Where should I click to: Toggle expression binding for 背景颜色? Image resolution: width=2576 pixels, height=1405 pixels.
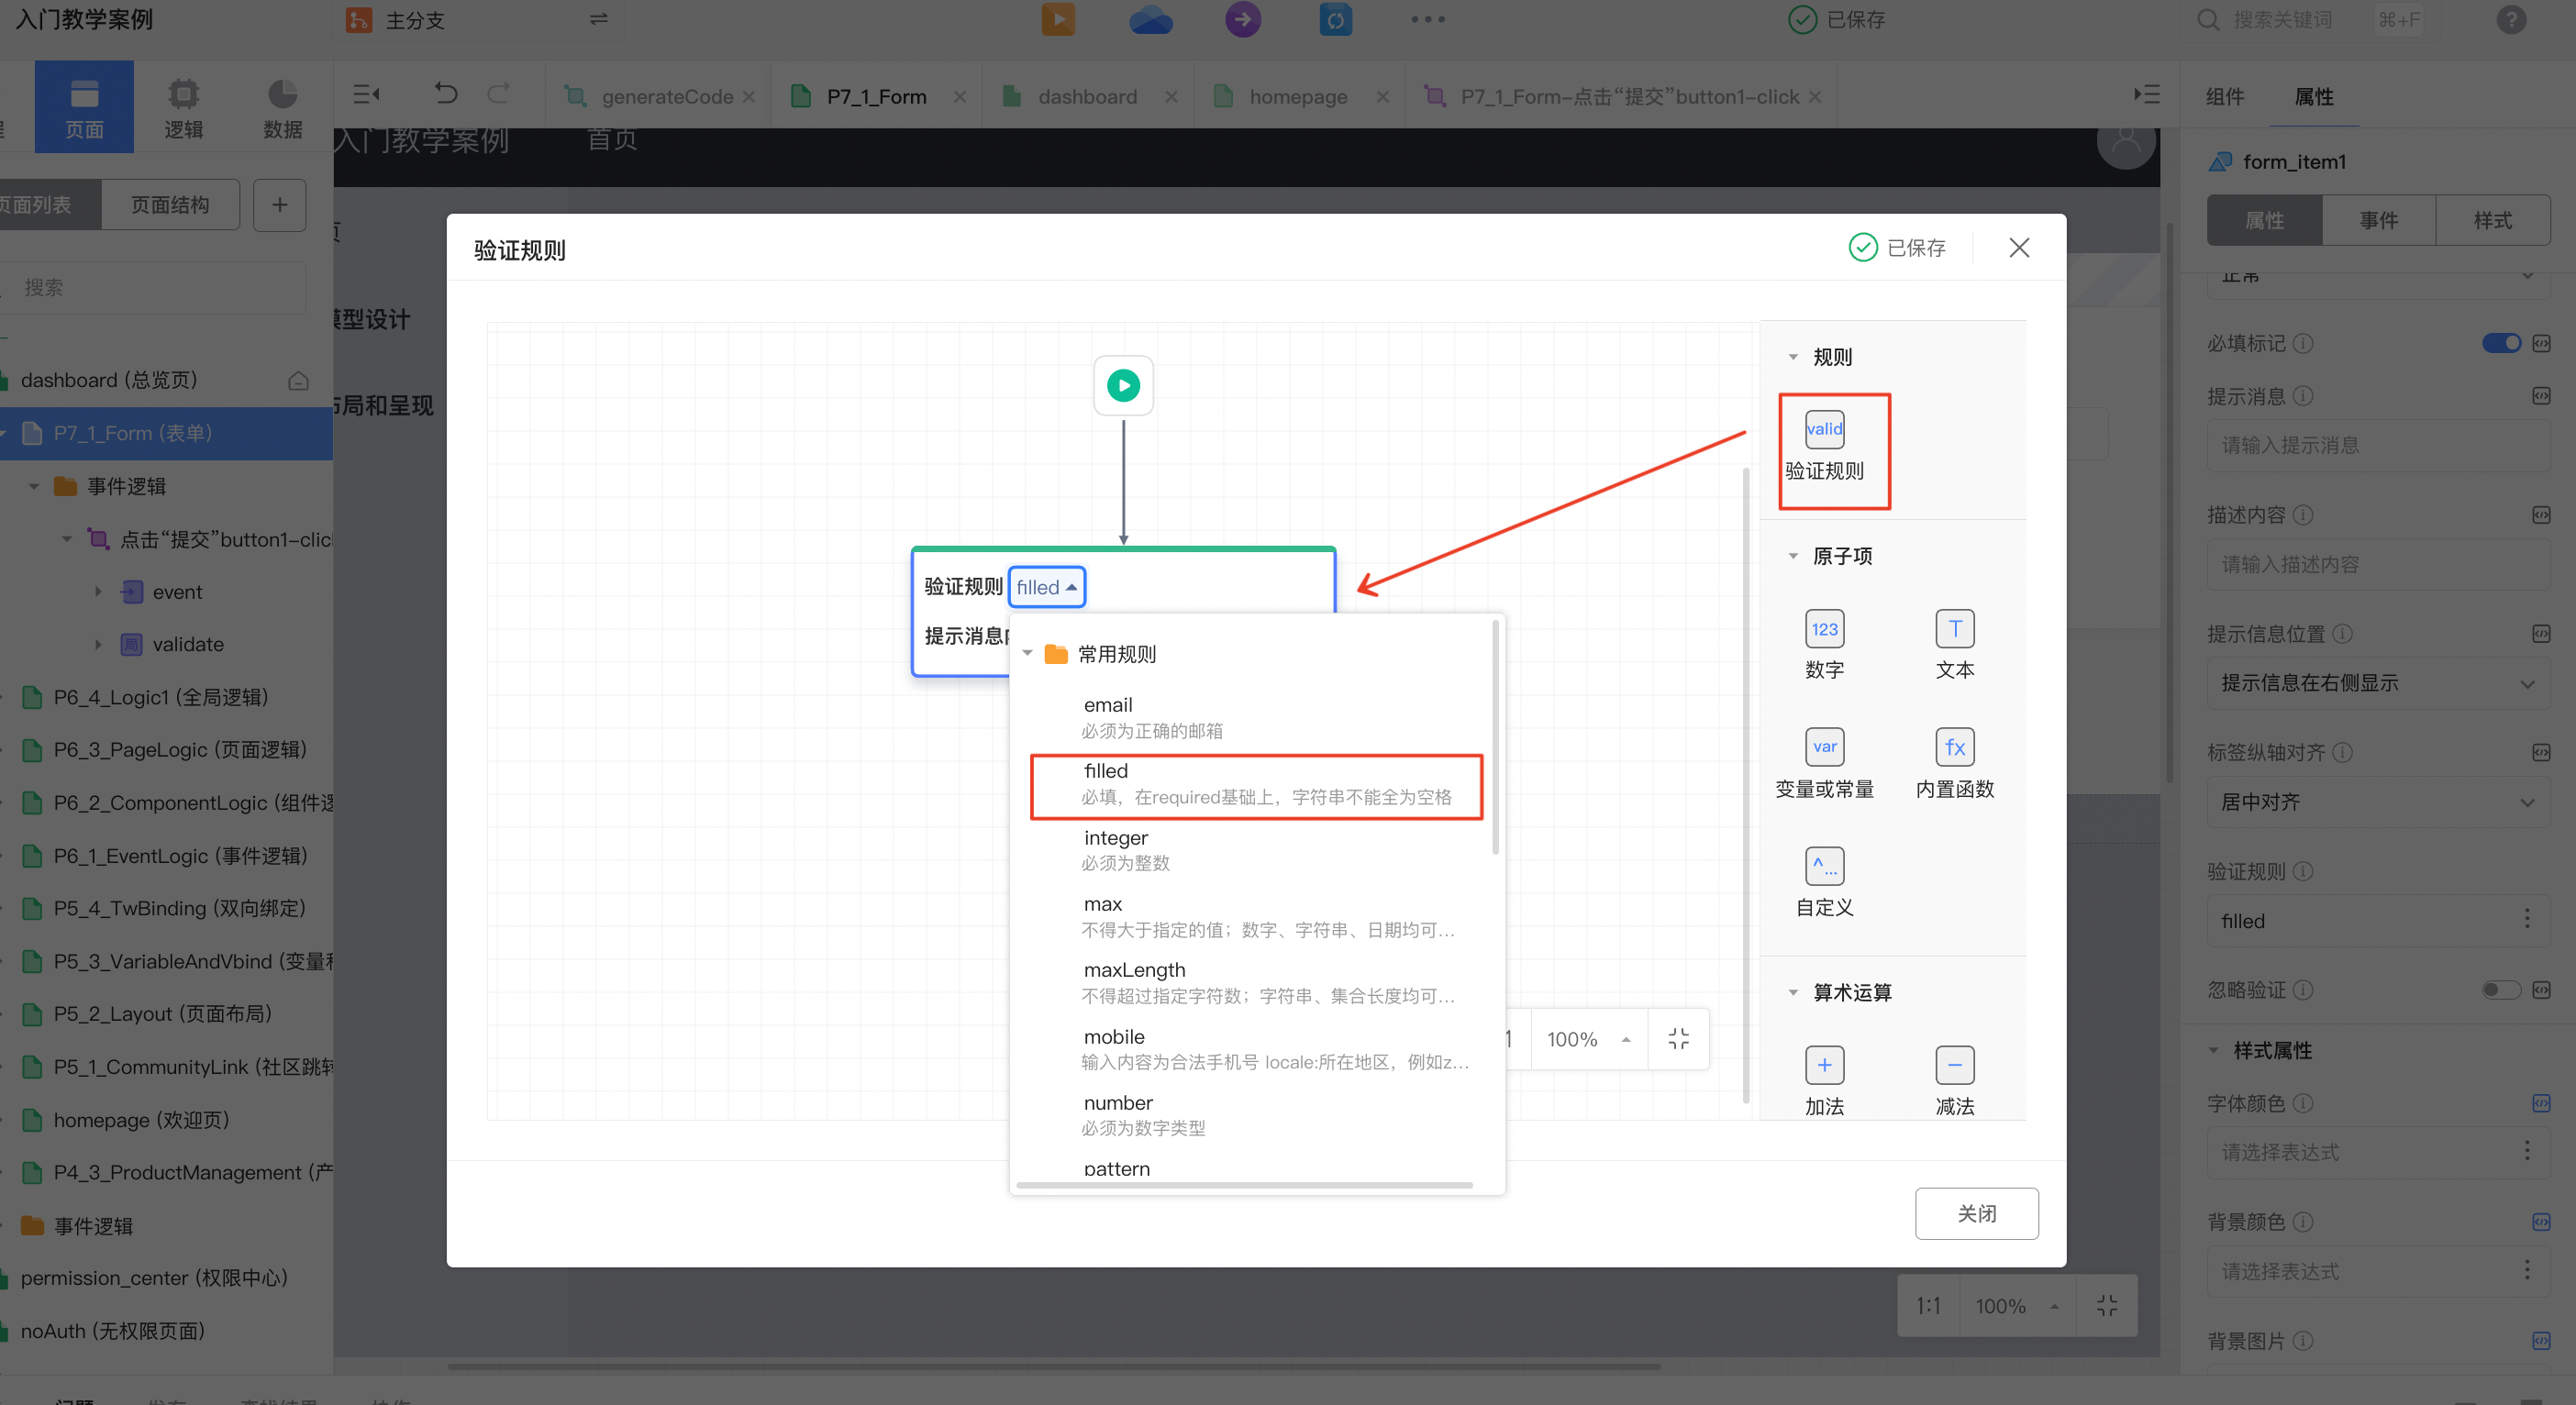2541,1222
